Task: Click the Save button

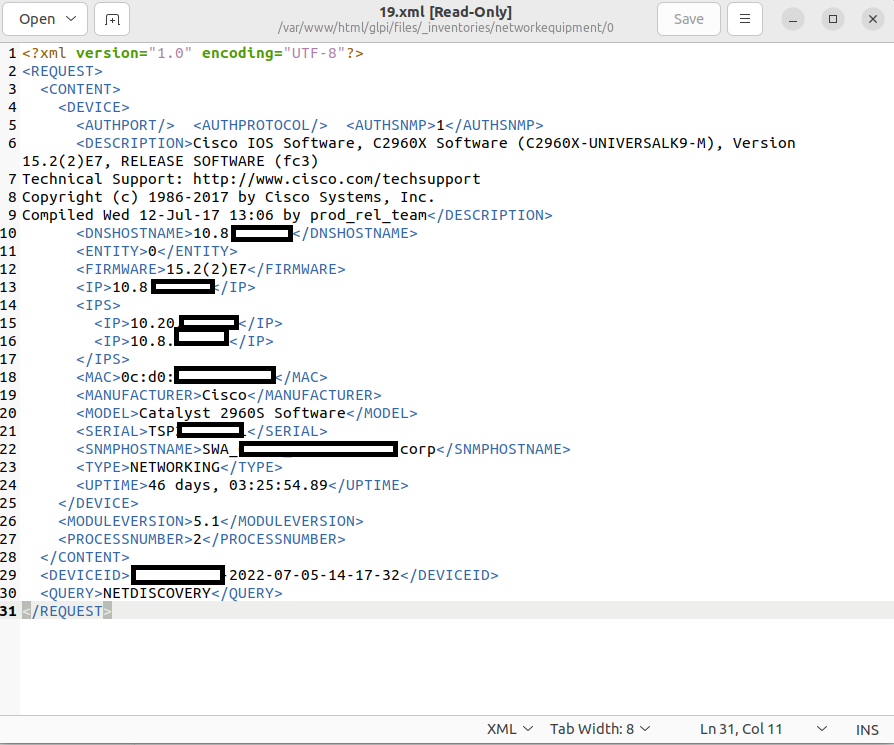Action: (x=688, y=19)
